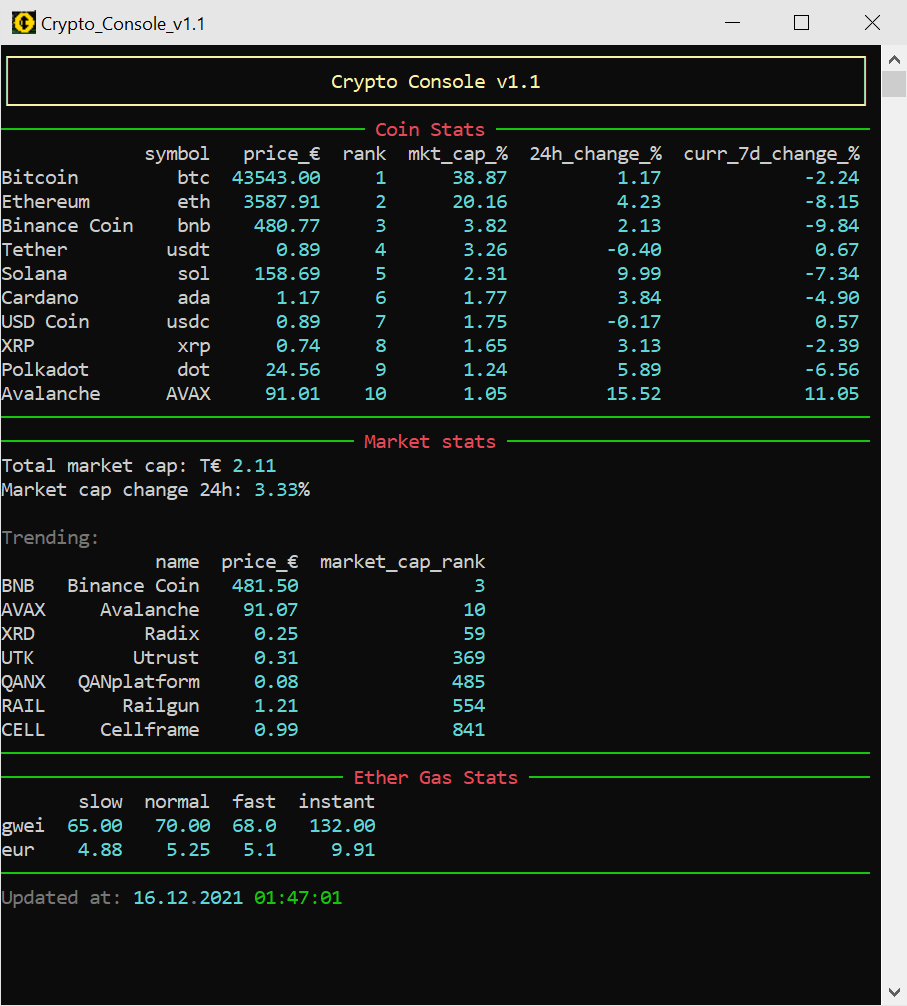Click the Cardano row name
Screen dimensions: 907x1006
click(x=40, y=298)
